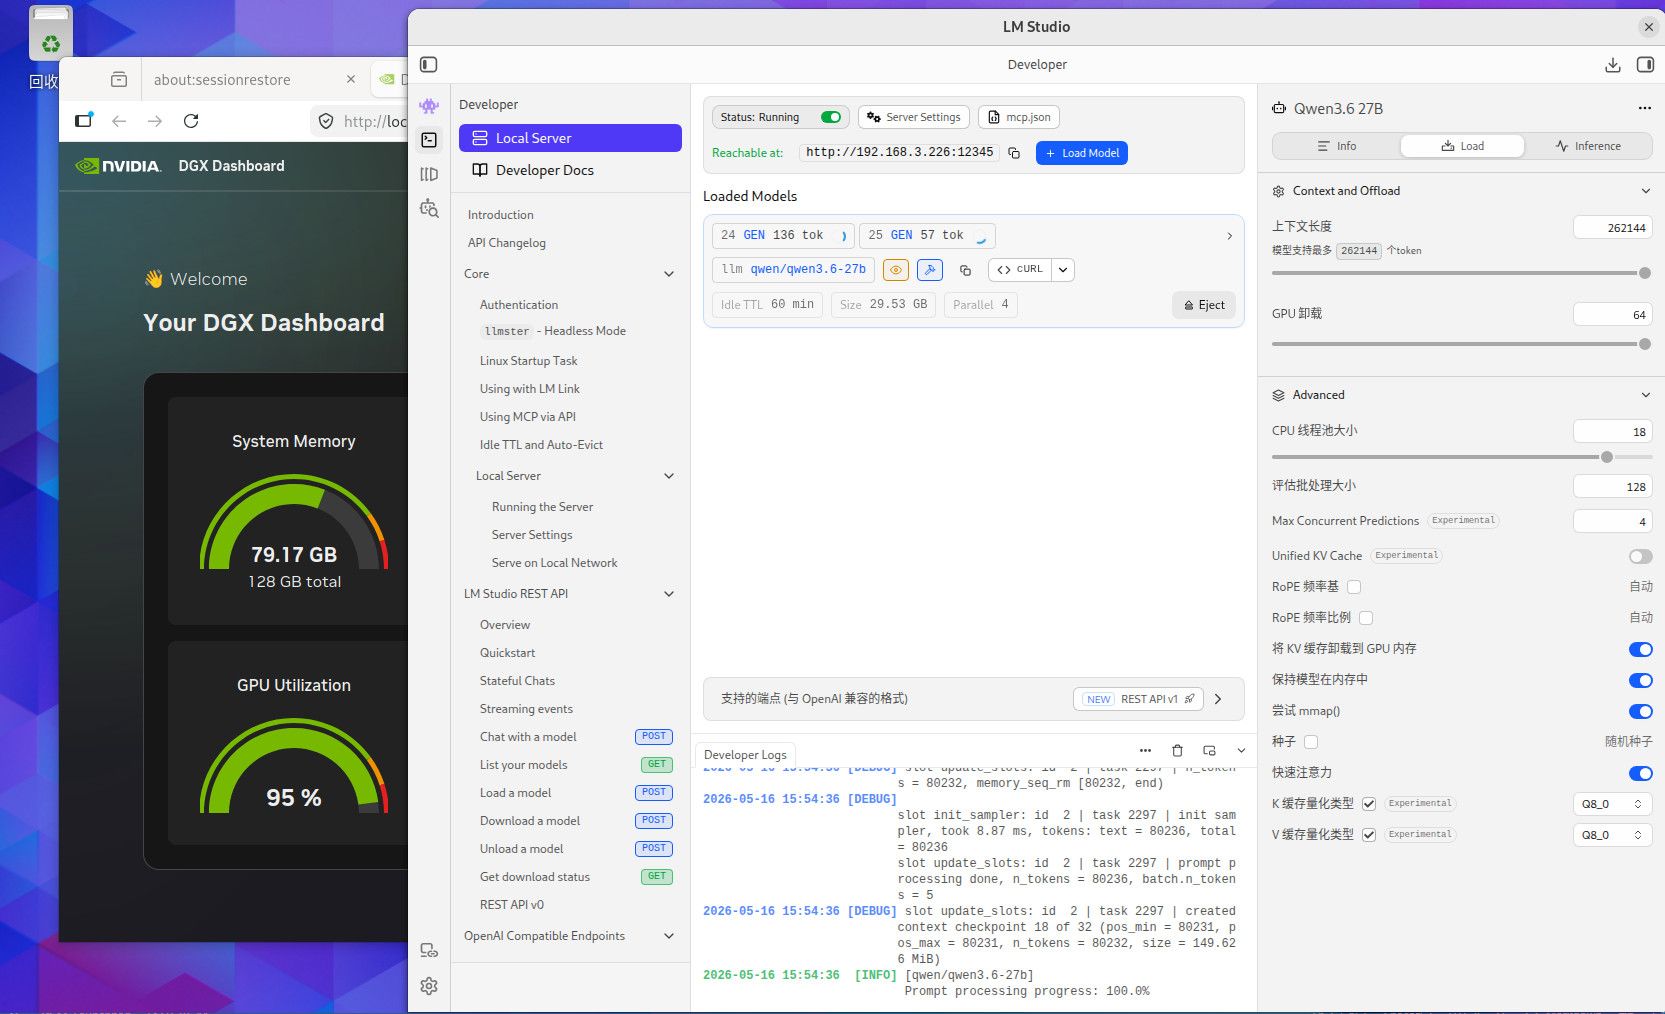Enable the Unified KV Cache switch
Screen dimensions: 1665x1014
pos(1640,556)
